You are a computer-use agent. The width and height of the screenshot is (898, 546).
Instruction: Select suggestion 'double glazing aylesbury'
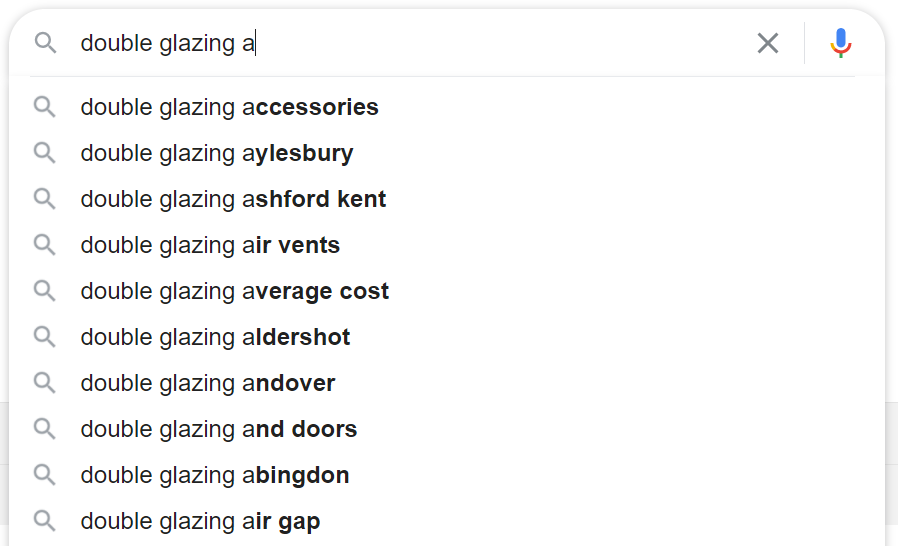tap(447, 153)
